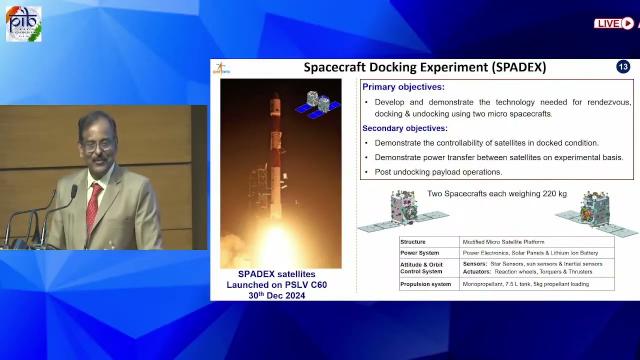Click the 'Primary objectives:' heading

pyautogui.click(x=403, y=87)
